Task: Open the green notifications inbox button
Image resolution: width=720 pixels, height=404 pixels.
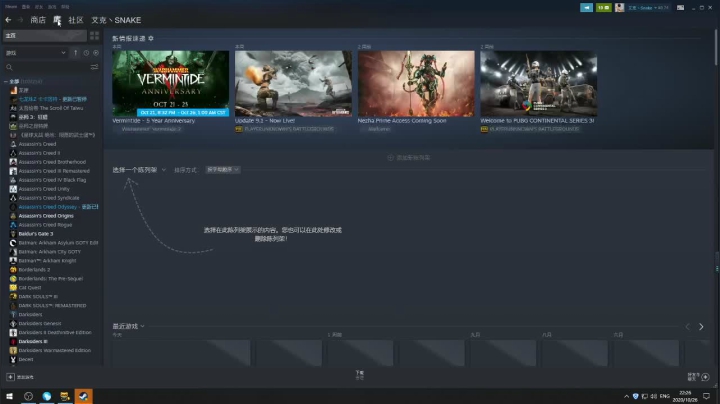Action: pos(603,7)
